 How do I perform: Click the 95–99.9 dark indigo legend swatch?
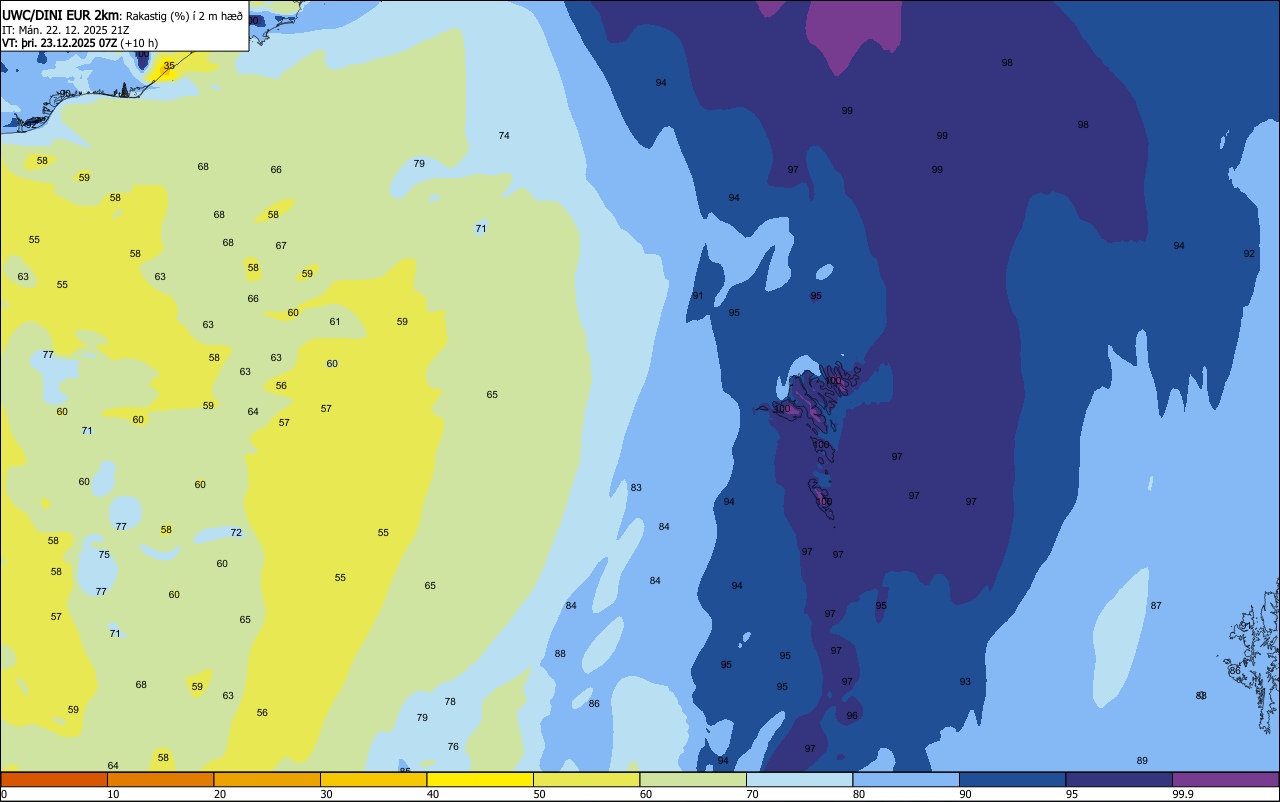point(1119,779)
